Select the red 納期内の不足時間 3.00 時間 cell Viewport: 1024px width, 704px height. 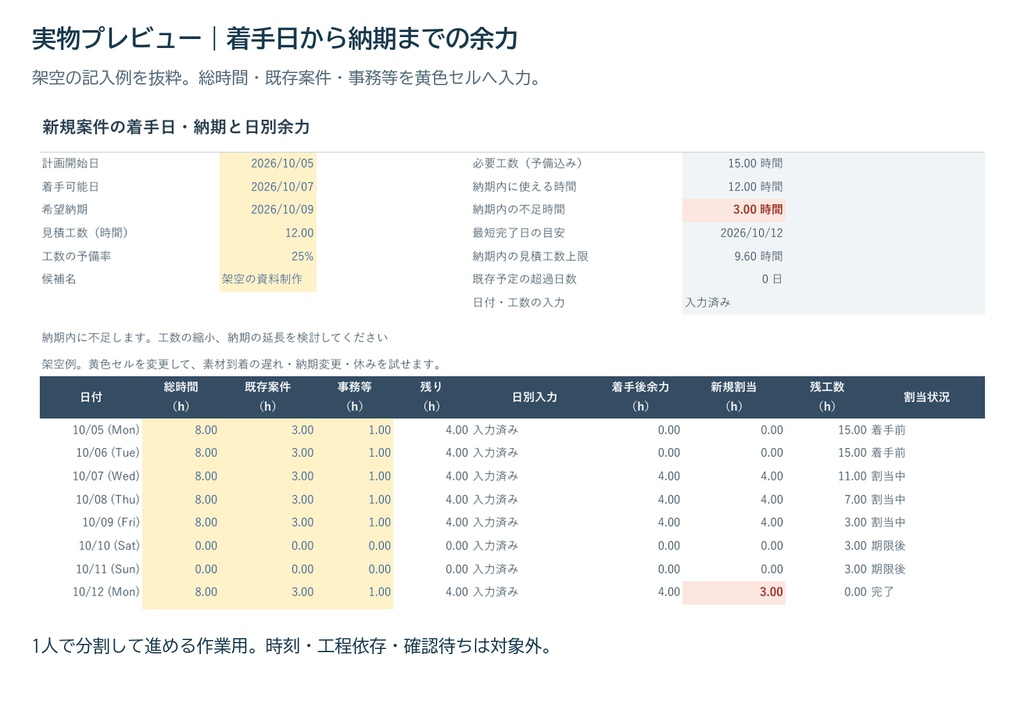point(734,210)
